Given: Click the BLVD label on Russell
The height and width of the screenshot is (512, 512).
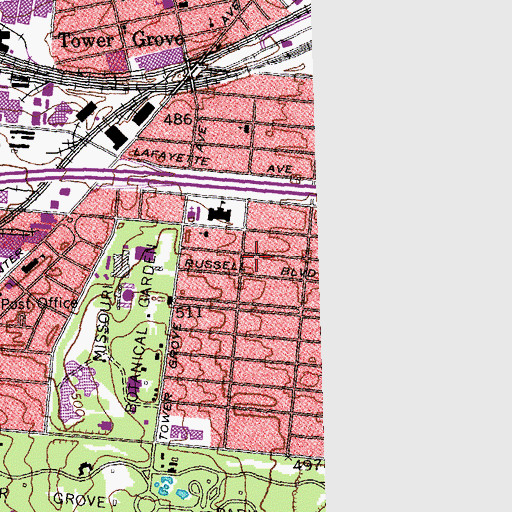Looking at the screenshot, I should pos(297,272).
